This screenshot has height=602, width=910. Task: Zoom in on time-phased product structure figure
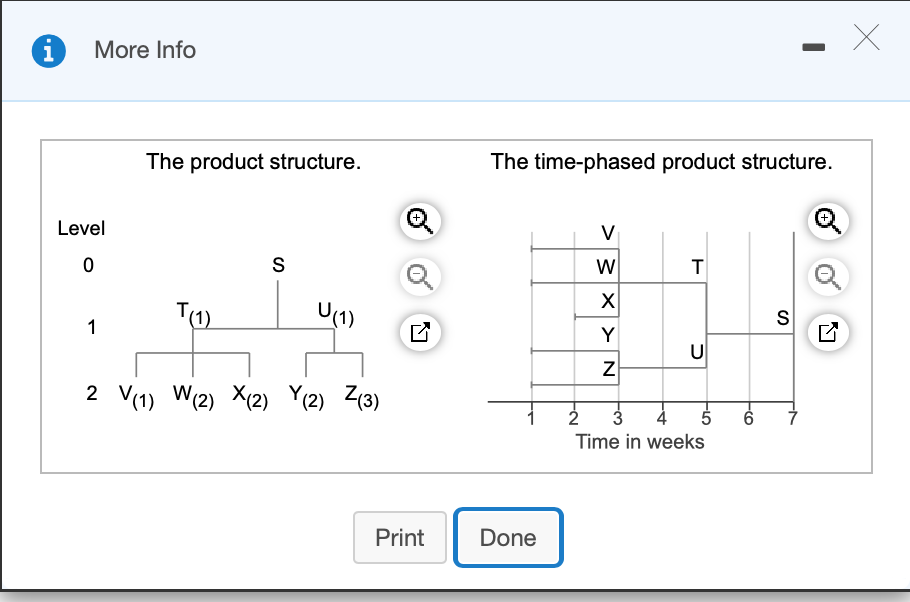pos(827,220)
